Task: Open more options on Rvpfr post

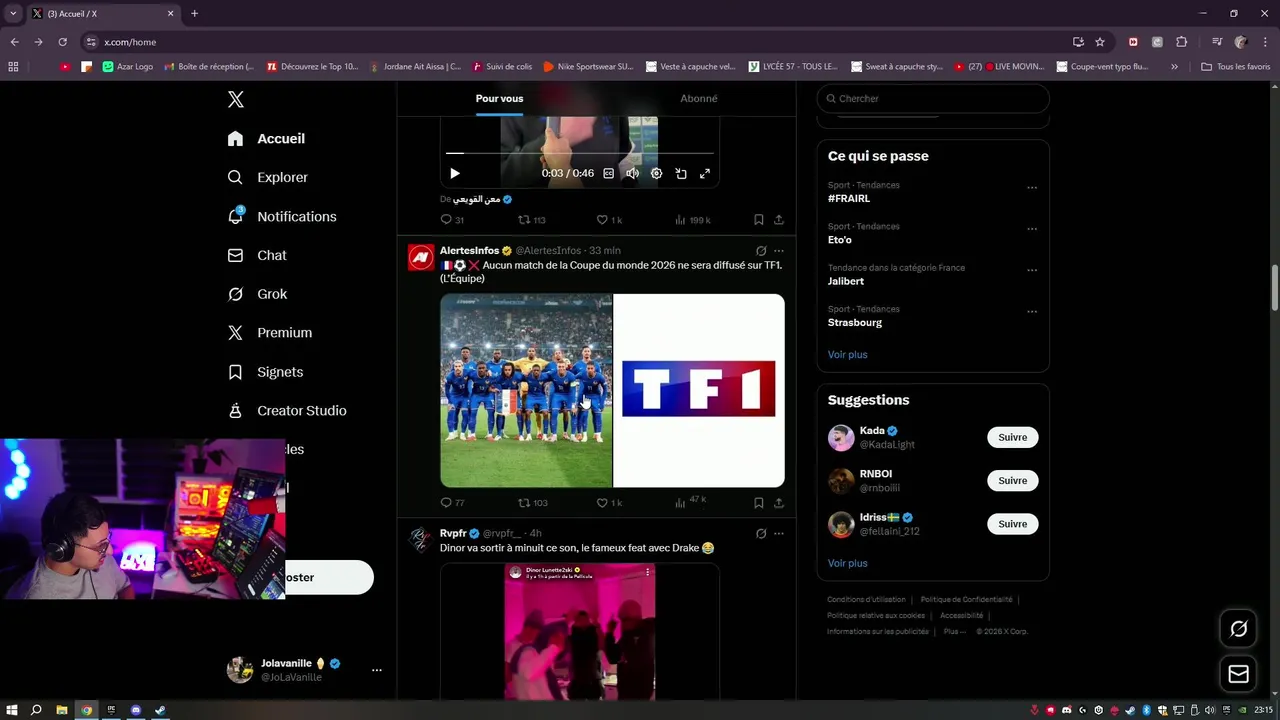Action: (779, 534)
